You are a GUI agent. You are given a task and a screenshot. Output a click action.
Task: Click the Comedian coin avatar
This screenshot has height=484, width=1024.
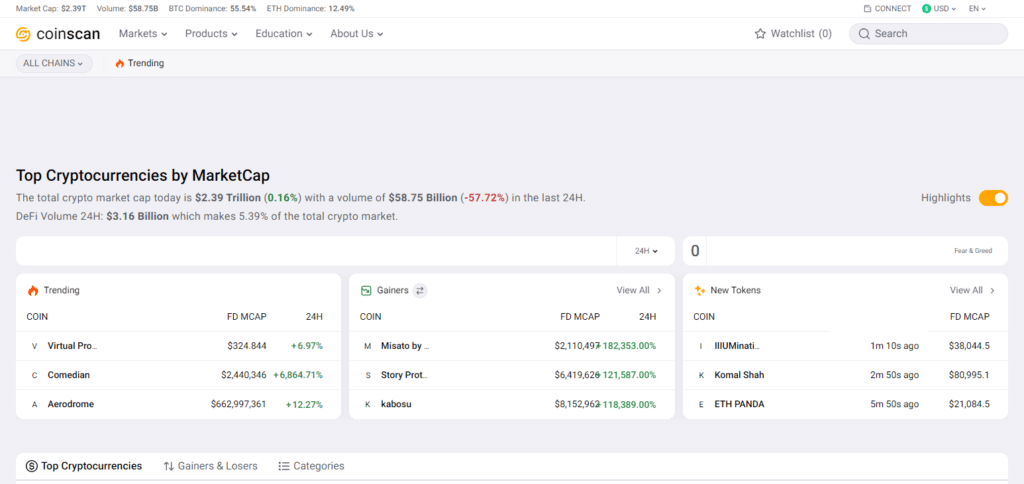[x=35, y=375]
